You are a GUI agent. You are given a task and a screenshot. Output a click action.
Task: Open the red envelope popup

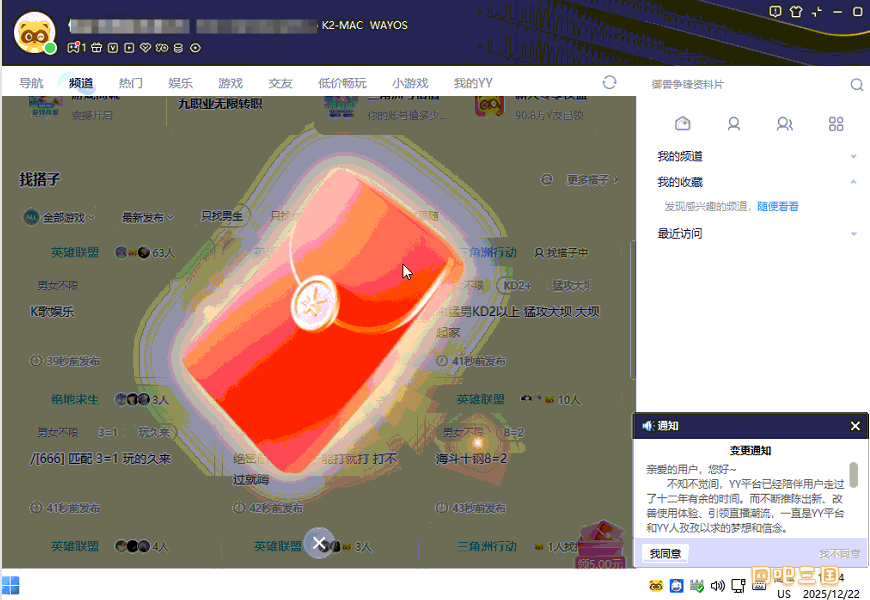(323, 321)
